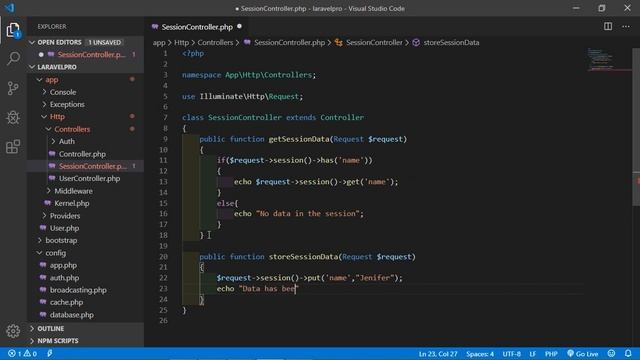Click SessionController.php breadcrumb segment
The width and height of the screenshot is (640, 360).
tap(289, 42)
